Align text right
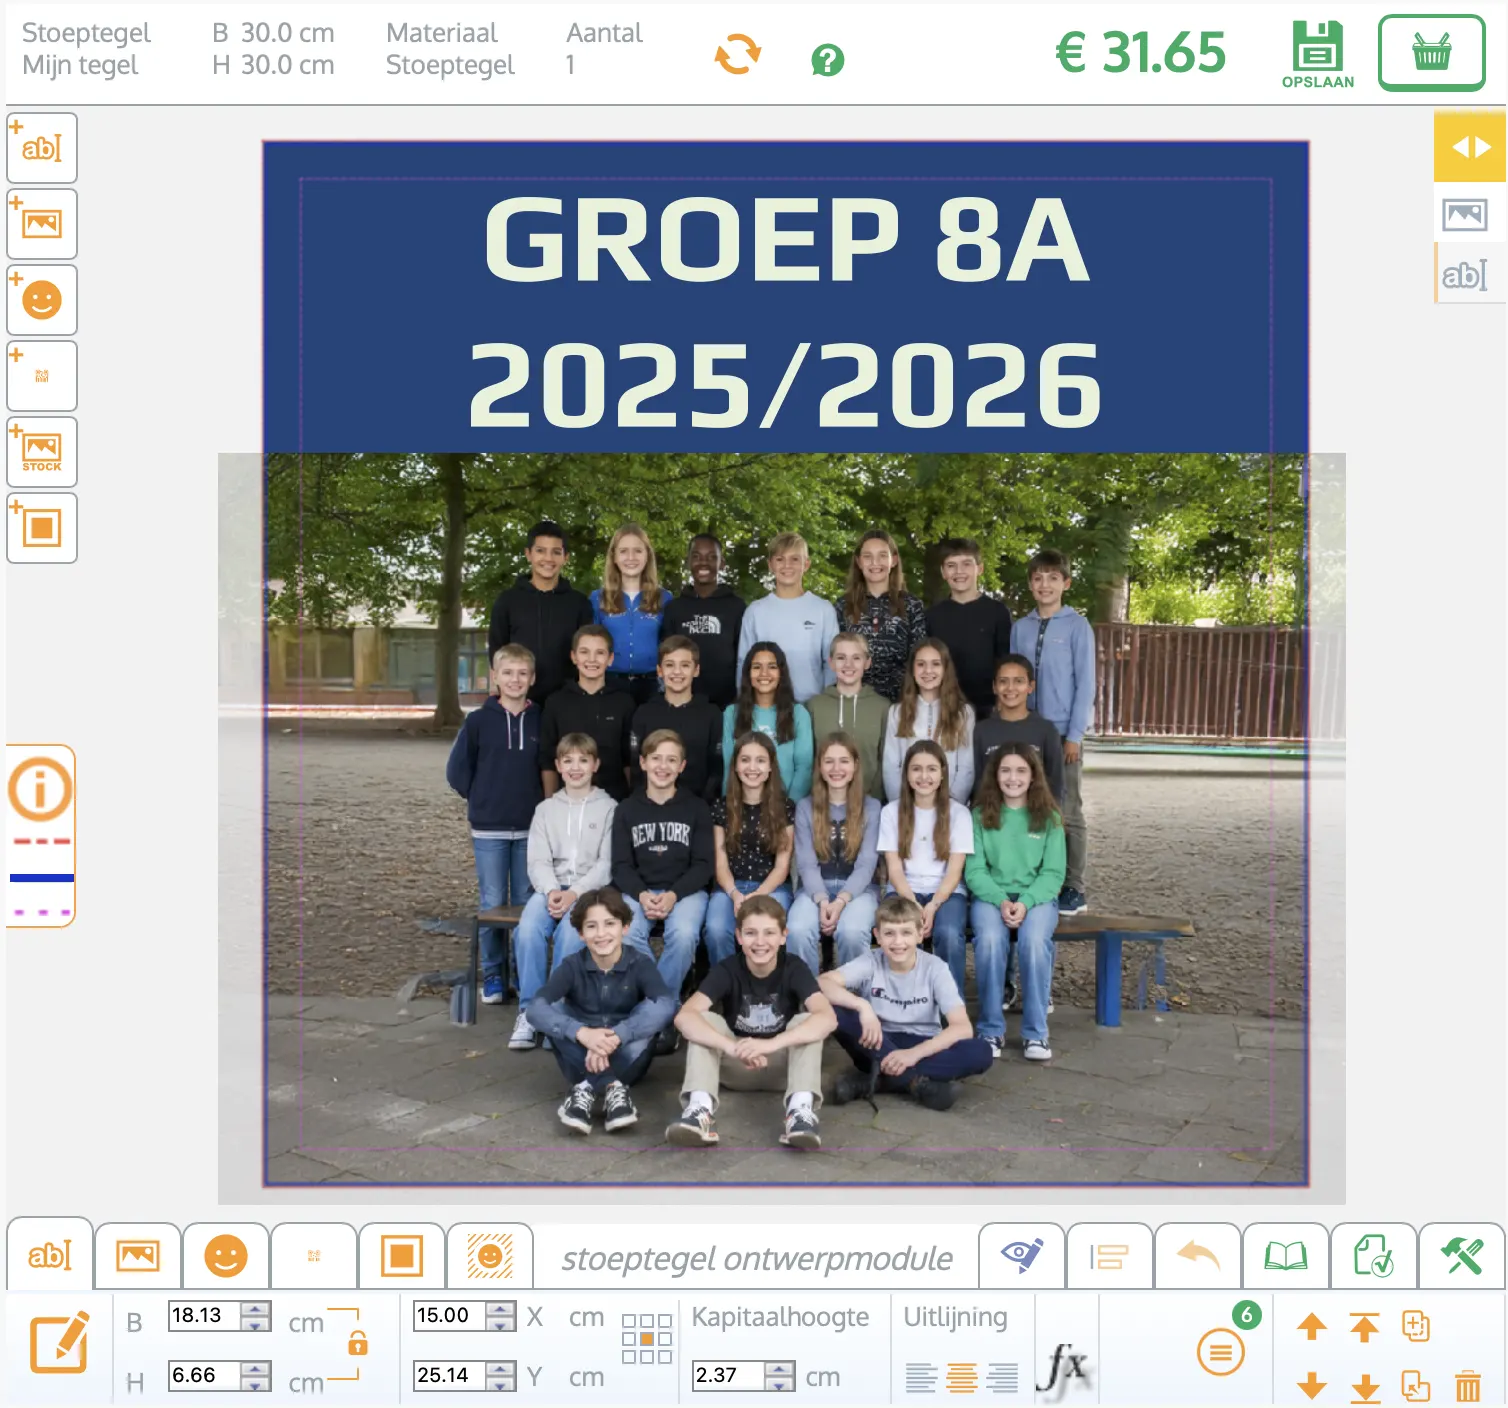This screenshot has width=1508, height=1408. (1002, 1378)
